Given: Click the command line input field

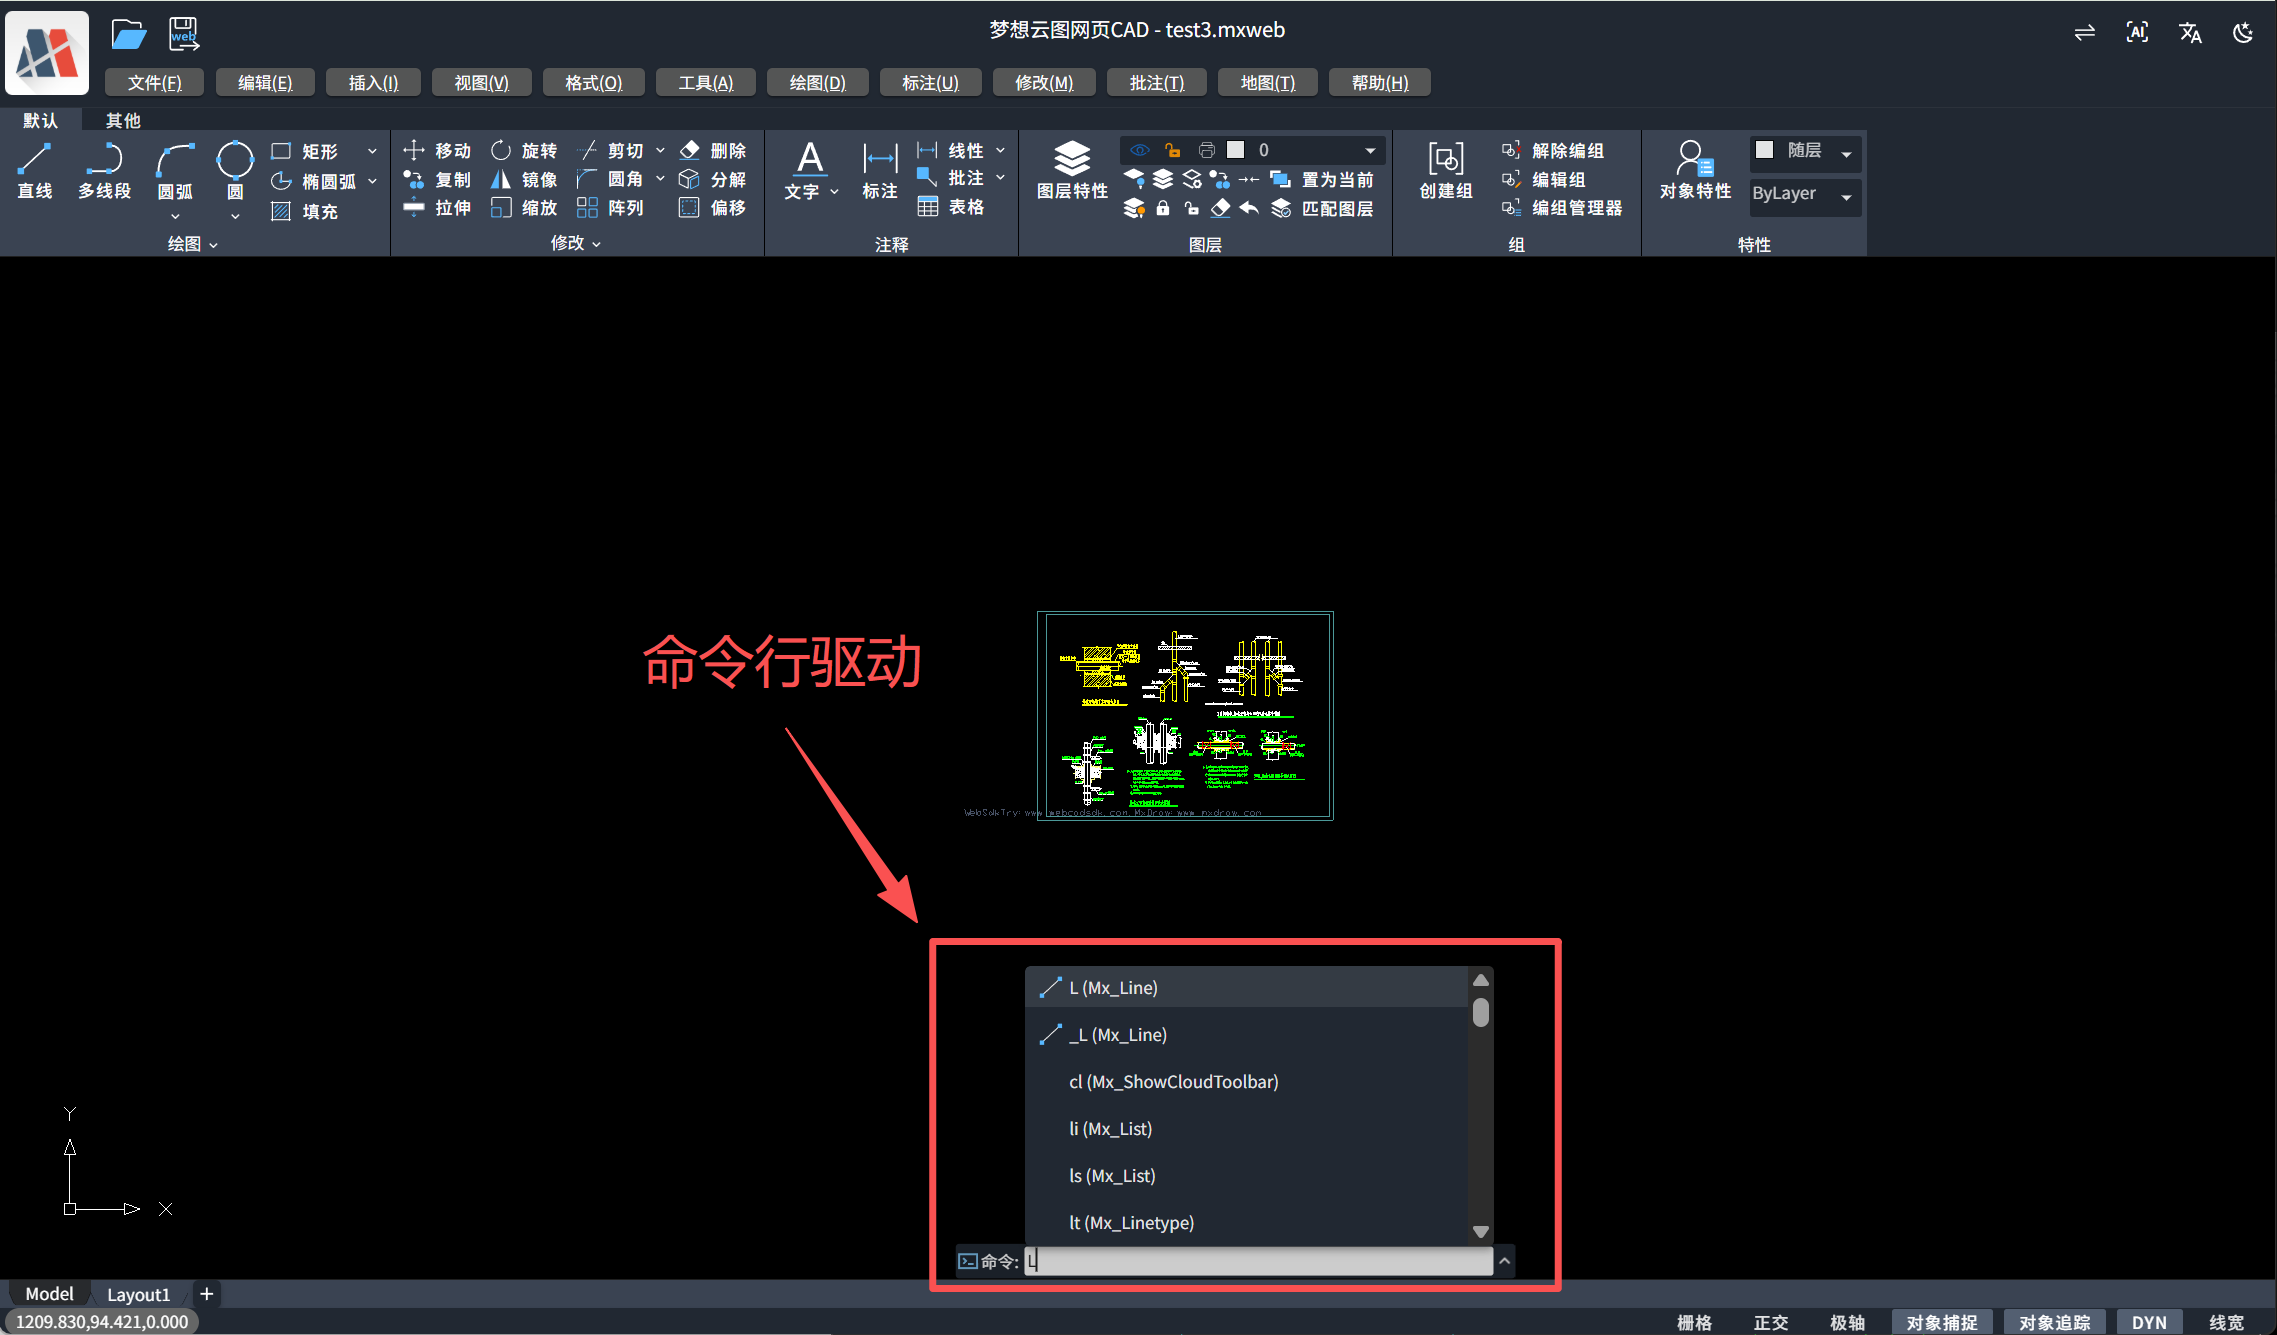Looking at the screenshot, I should coord(1258,1261).
